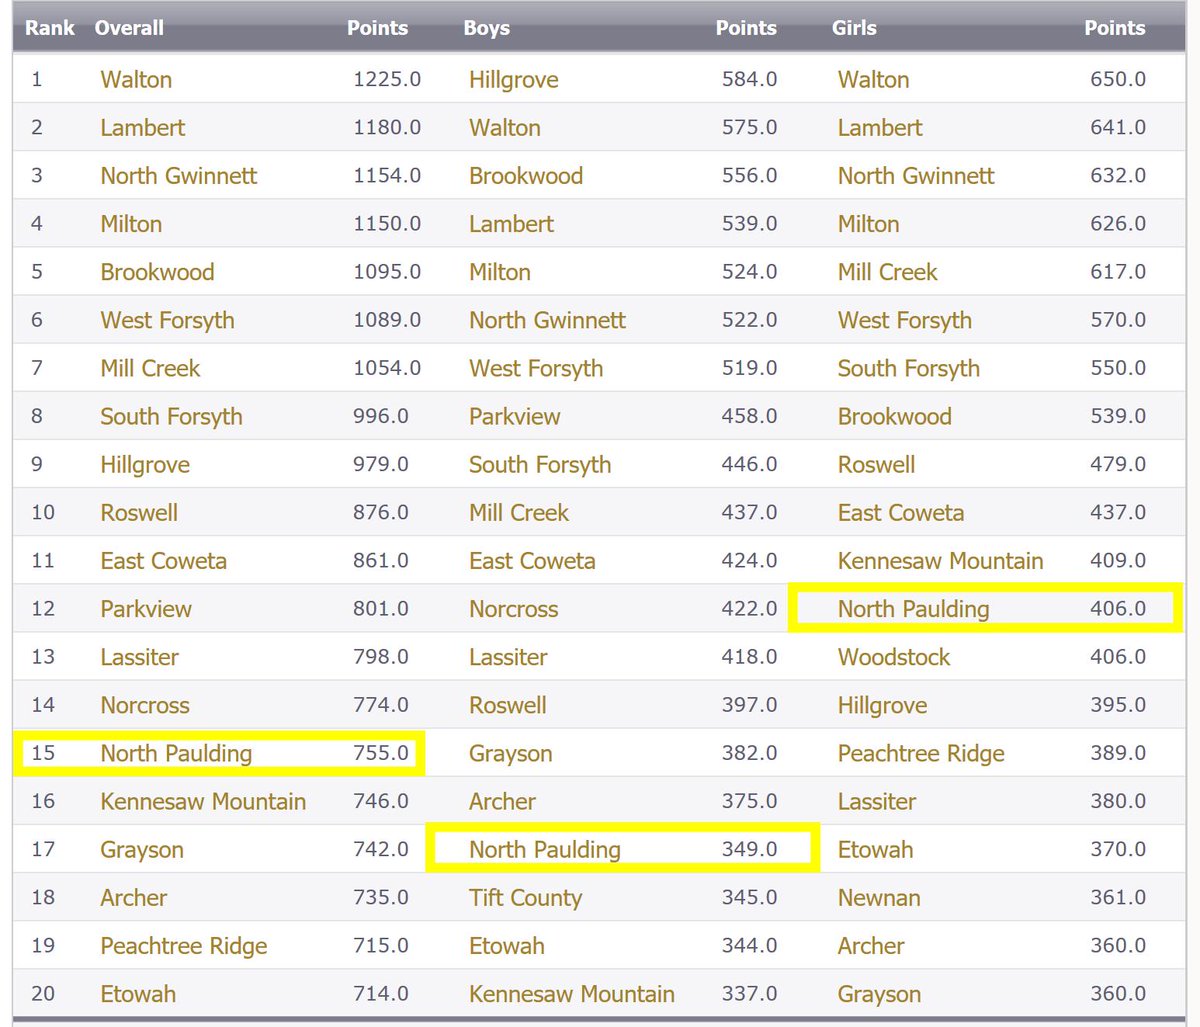Screen dimensions: 1200x1027
Task: Select the 996.0 overall points value
Action: point(381,416)
